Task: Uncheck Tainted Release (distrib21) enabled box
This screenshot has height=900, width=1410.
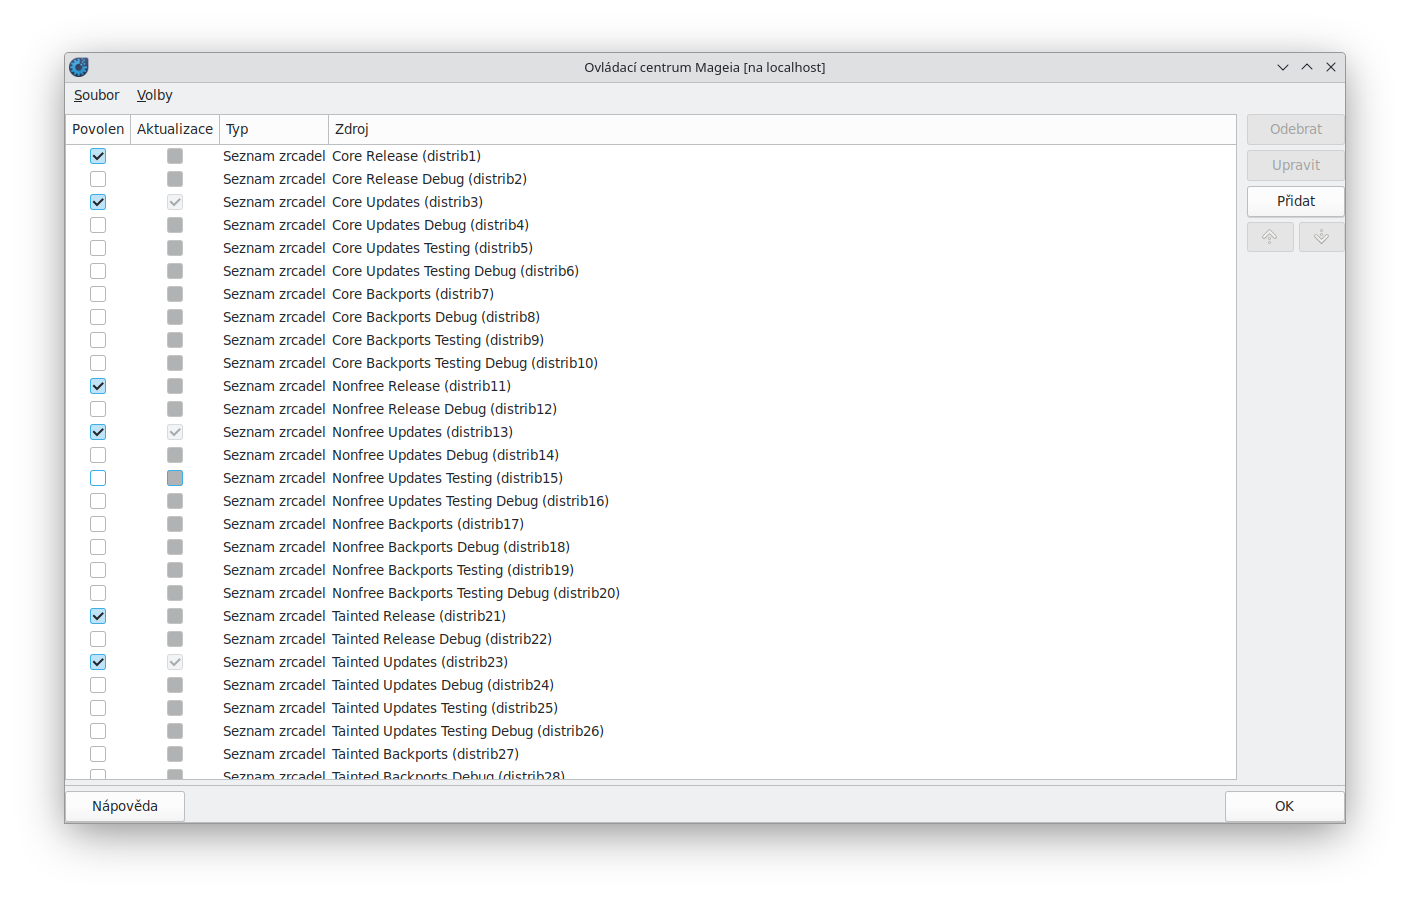Action: click(98, 616)
